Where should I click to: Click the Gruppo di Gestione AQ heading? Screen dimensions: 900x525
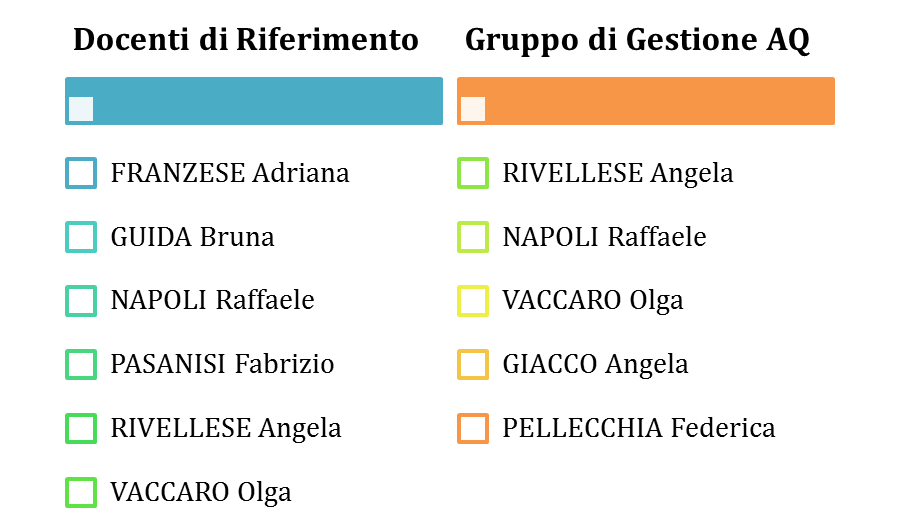(637, 41)
